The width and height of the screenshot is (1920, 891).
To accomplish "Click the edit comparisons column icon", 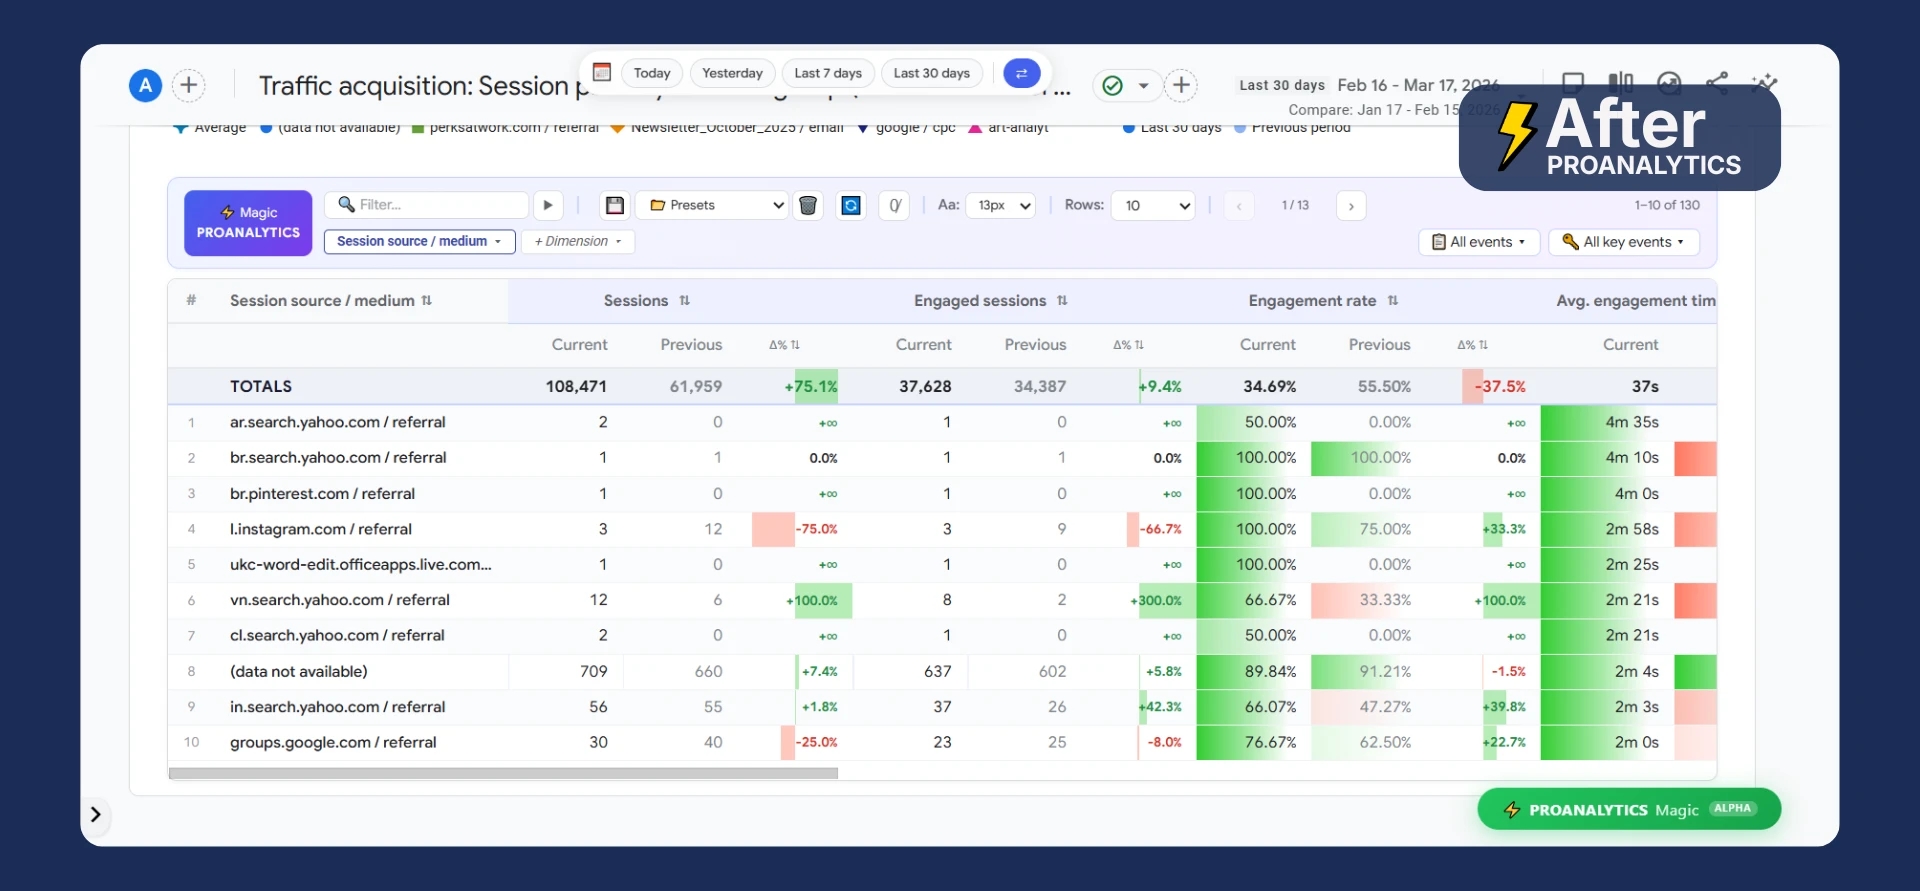I will point(1620,82).
